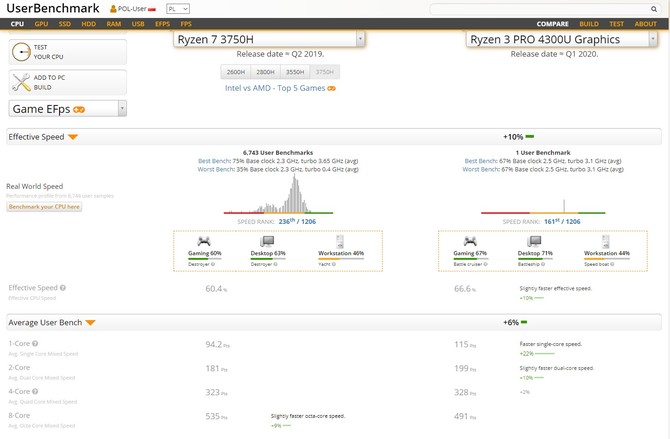Open the Game EFps dropdown
This screenshot has width=670, height=439.
click(x=68, y=109)
